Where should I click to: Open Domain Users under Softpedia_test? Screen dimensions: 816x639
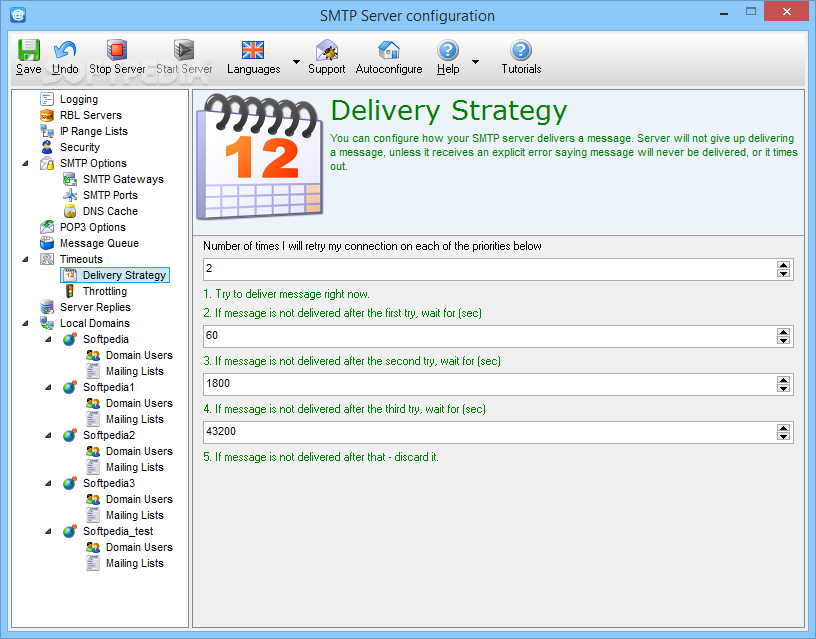(139, 547)
